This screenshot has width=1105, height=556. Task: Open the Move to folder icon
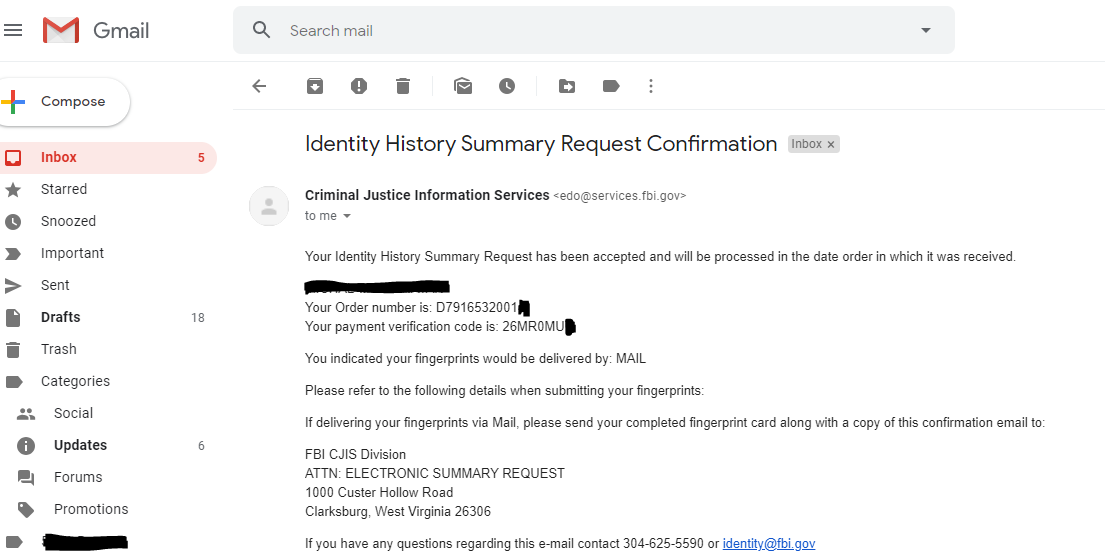point(567,86)
